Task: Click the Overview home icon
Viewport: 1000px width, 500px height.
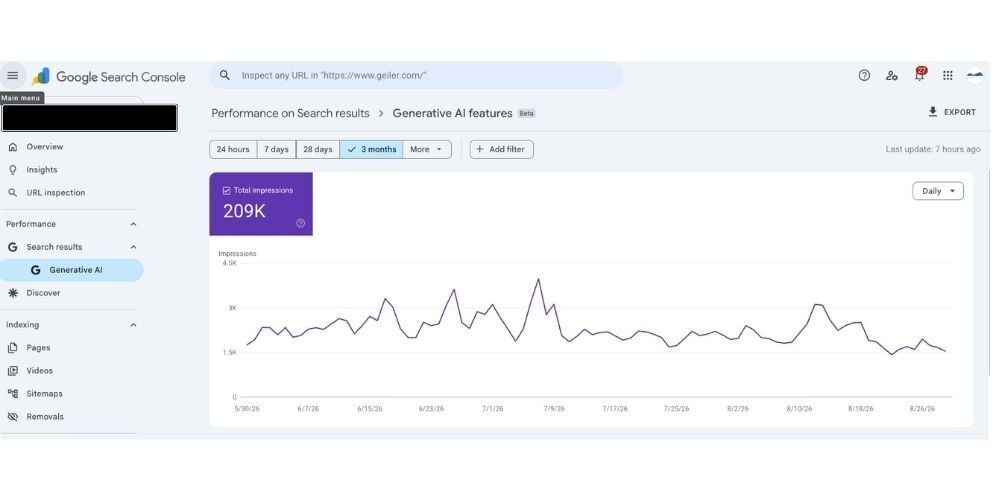Action: click(x=13, y=147)
